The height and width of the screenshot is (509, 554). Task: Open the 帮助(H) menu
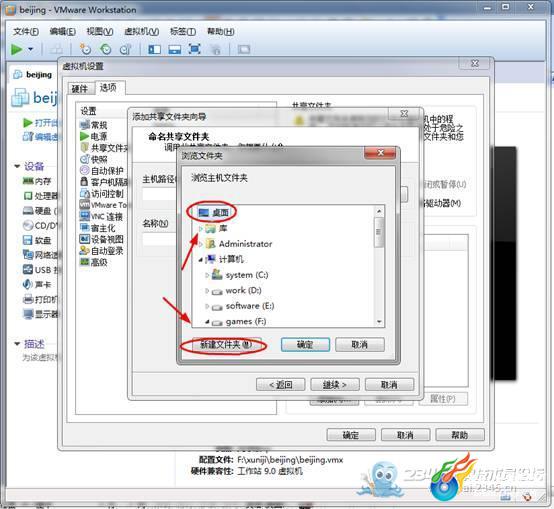[x=220, y=31]
